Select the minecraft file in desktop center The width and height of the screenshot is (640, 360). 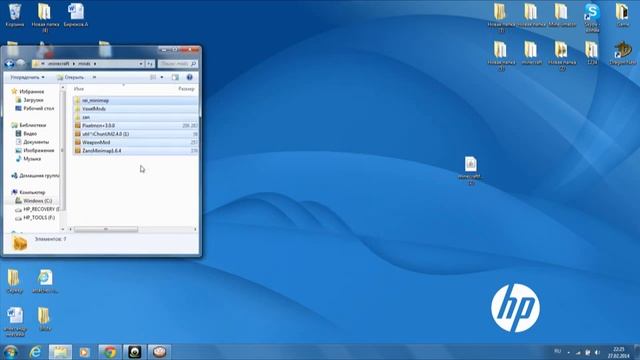tap(470, 171)
